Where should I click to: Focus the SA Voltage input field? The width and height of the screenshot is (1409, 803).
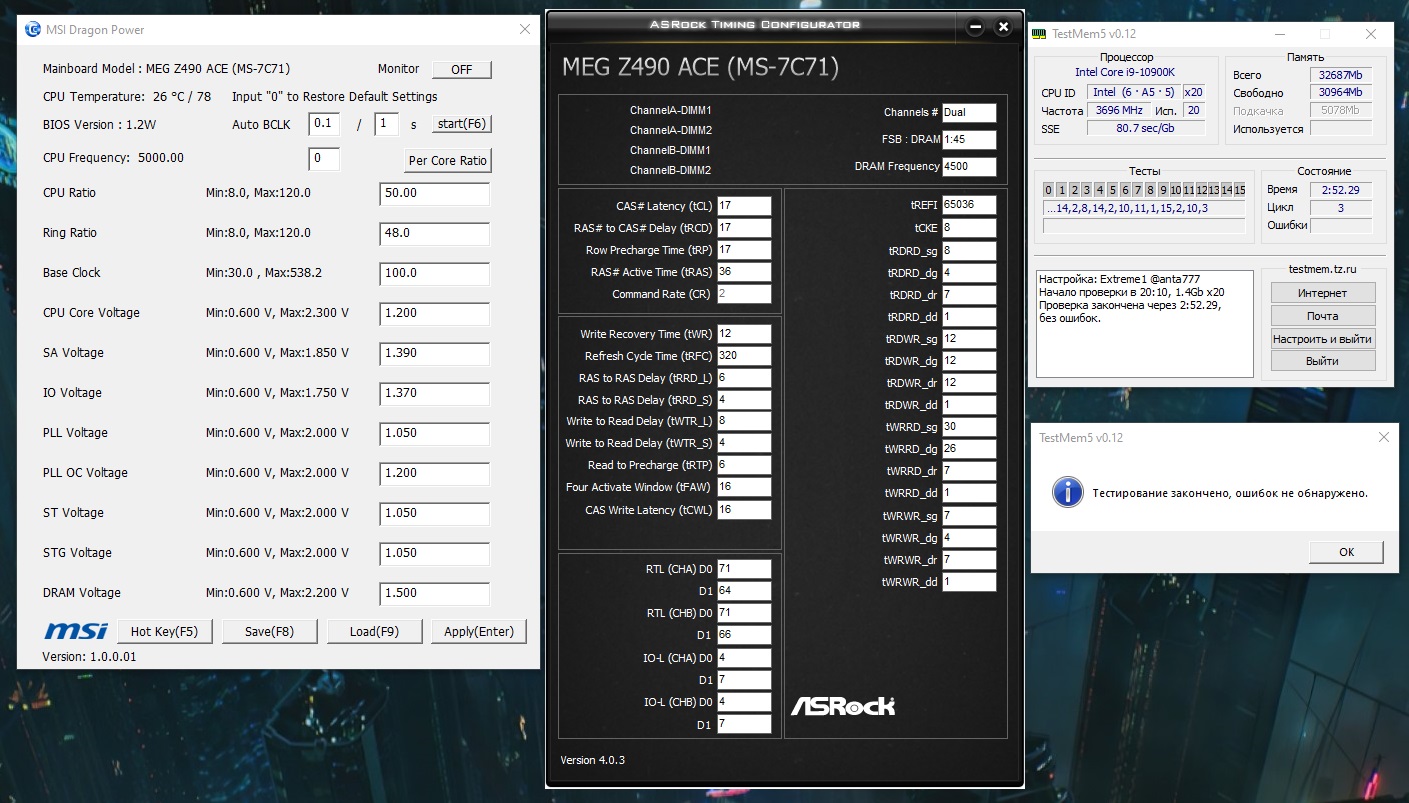pyautogui.click(x=435, y=354)
